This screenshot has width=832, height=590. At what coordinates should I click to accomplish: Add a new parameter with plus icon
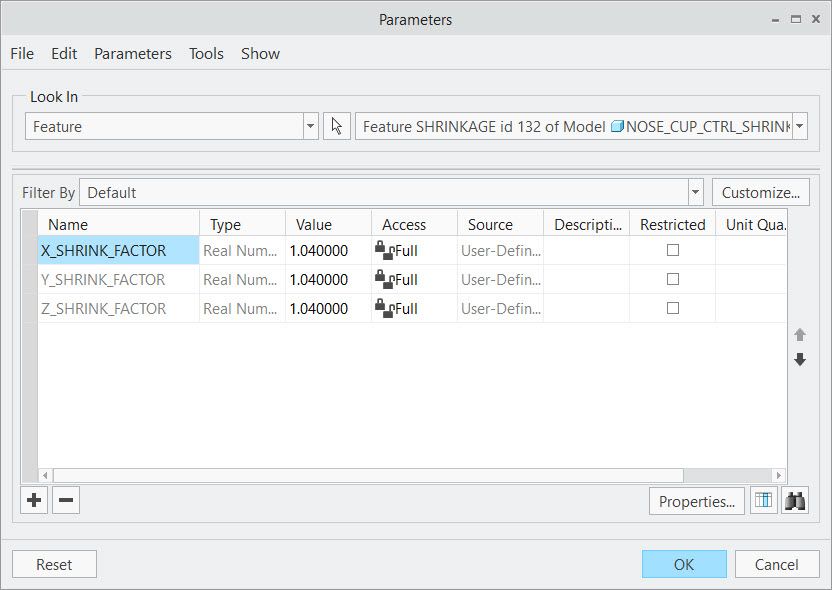tap(34, 500)
